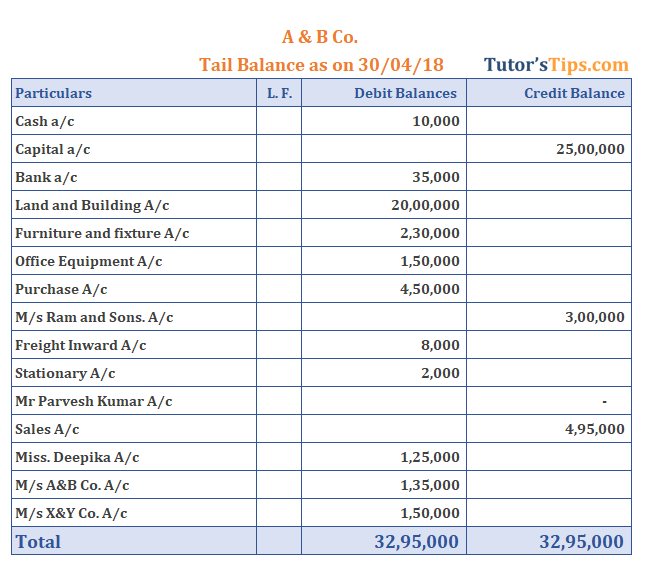The height and width of the screenshot is (571, 645).
Task: Select Mr Parvesh Kumar A/c row label
Action: [93, 401]
